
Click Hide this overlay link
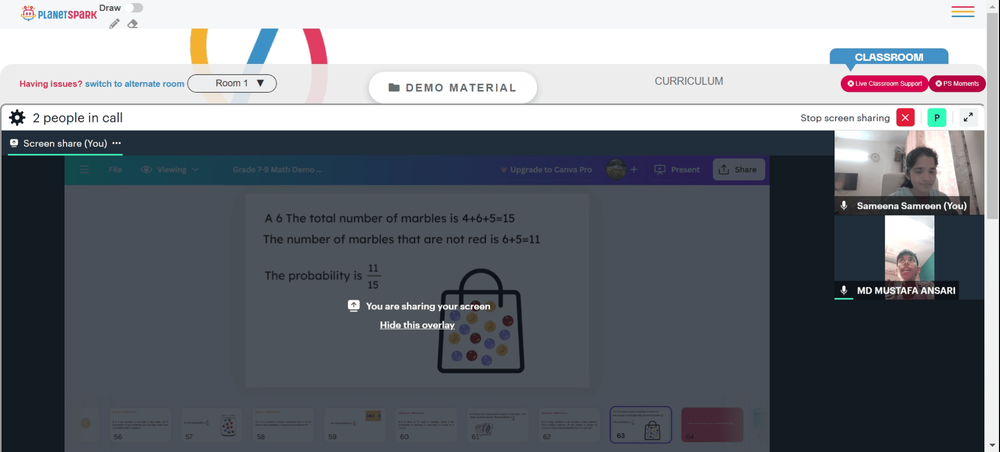click(417, 325)
